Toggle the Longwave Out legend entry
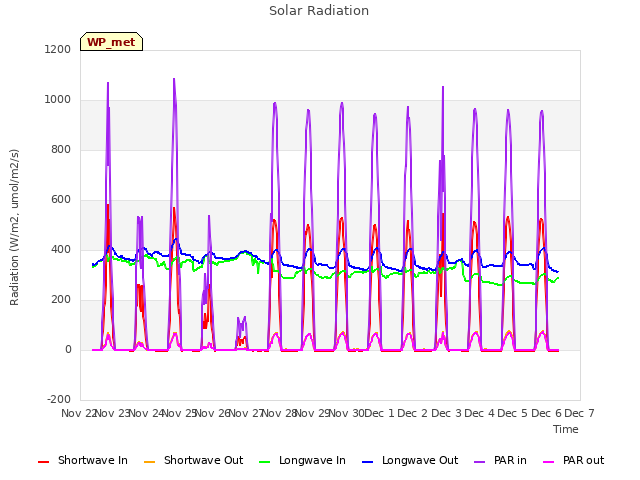The width and height of the screenshot is (640, 480). tap(410, 460)
